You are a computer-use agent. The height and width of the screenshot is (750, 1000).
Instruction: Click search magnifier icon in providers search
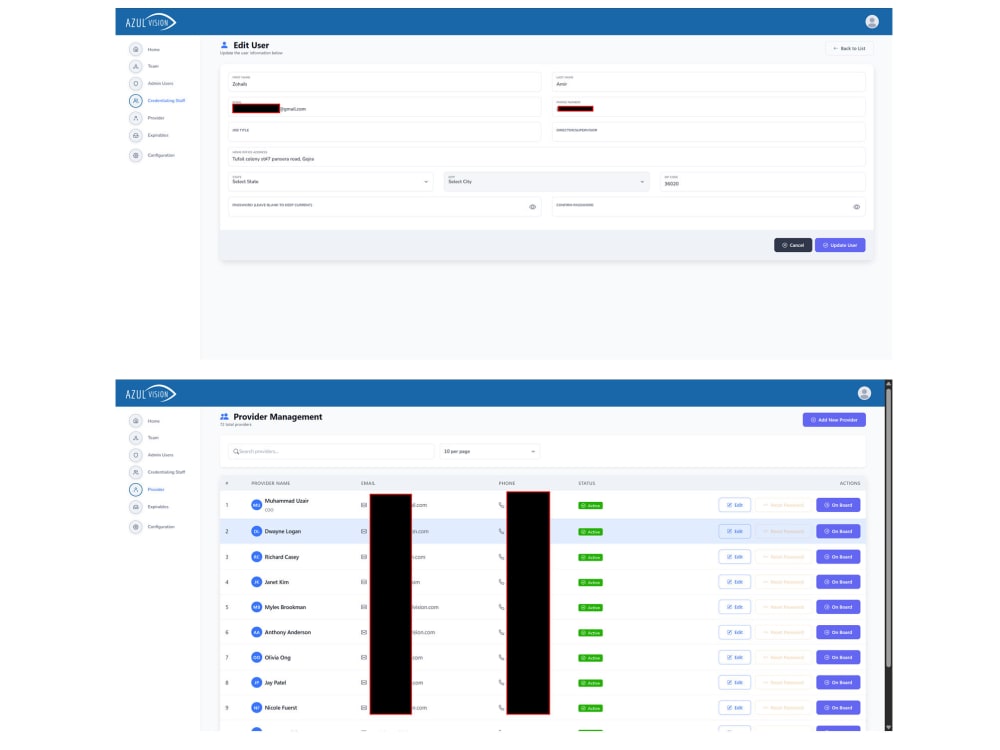click(235, 452)
